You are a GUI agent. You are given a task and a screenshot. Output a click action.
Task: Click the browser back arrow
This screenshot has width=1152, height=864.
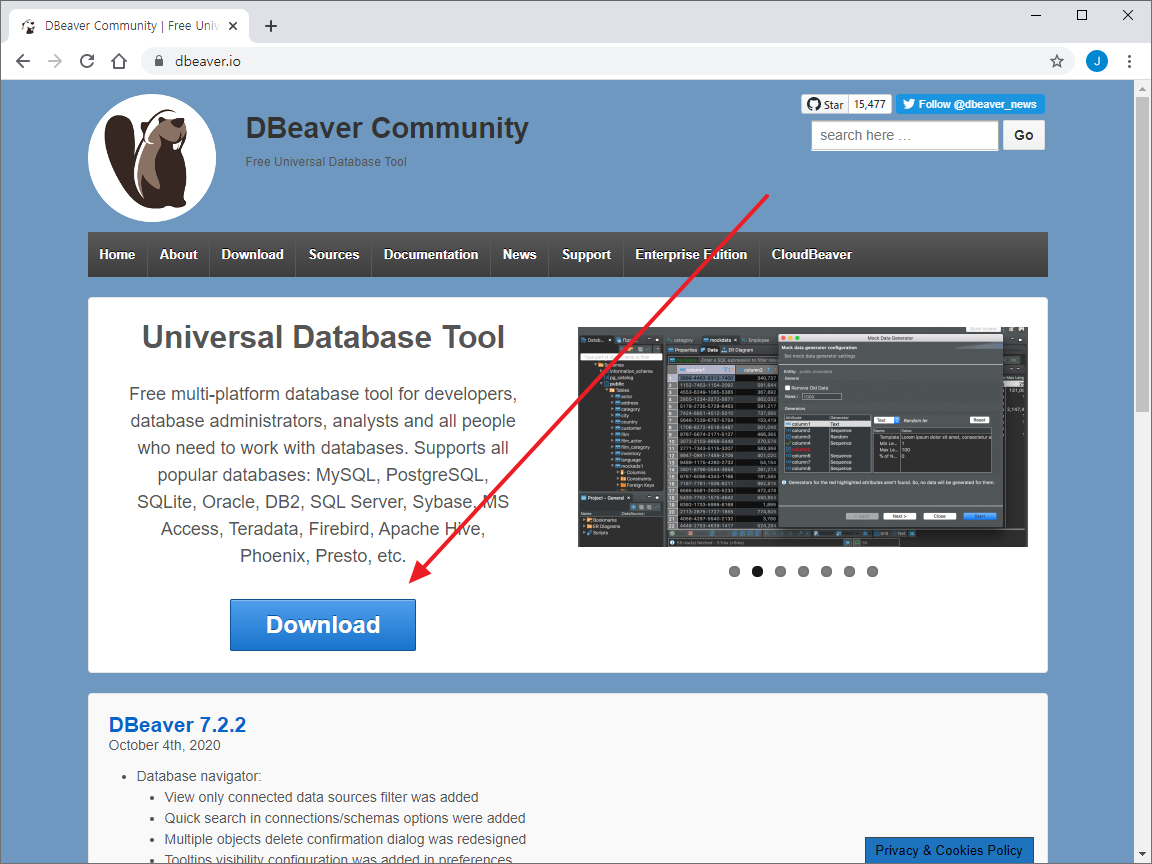tap(23, 61)
